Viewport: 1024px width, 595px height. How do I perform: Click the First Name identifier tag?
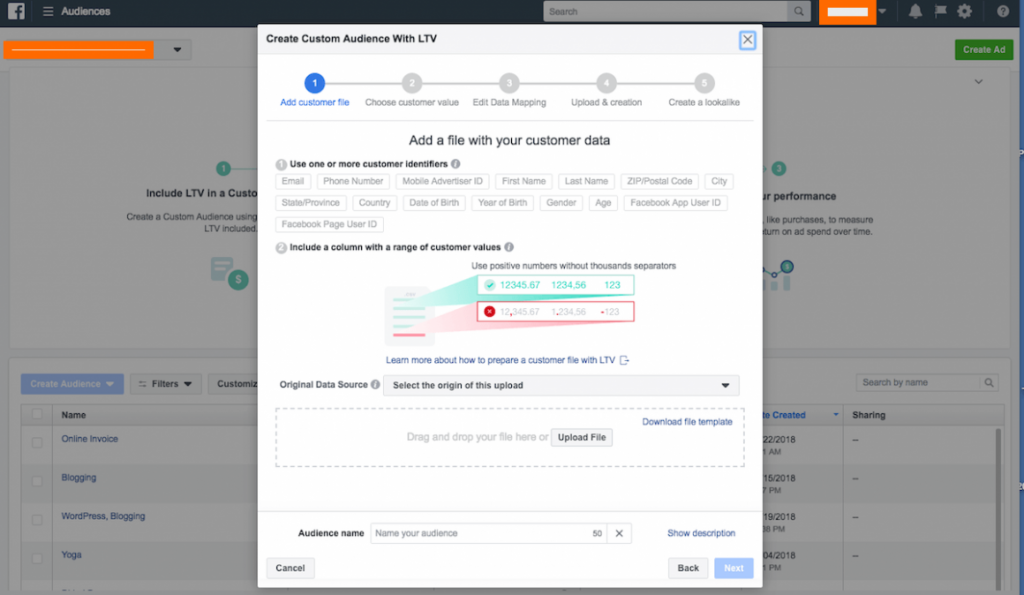(x=523, y=181)
